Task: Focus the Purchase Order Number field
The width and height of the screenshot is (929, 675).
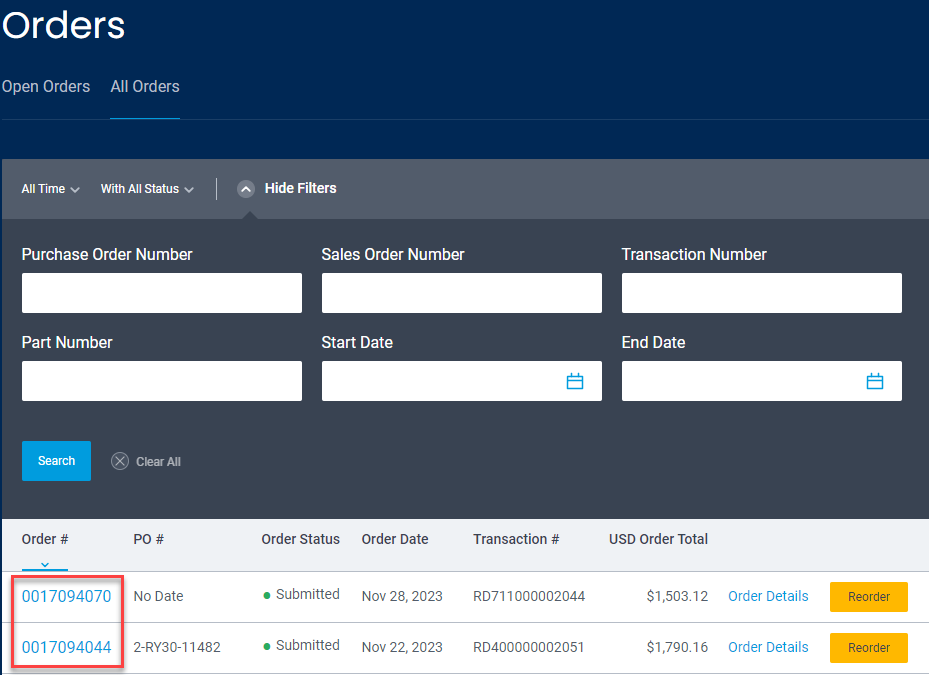Action: click(x=162, y=293)
